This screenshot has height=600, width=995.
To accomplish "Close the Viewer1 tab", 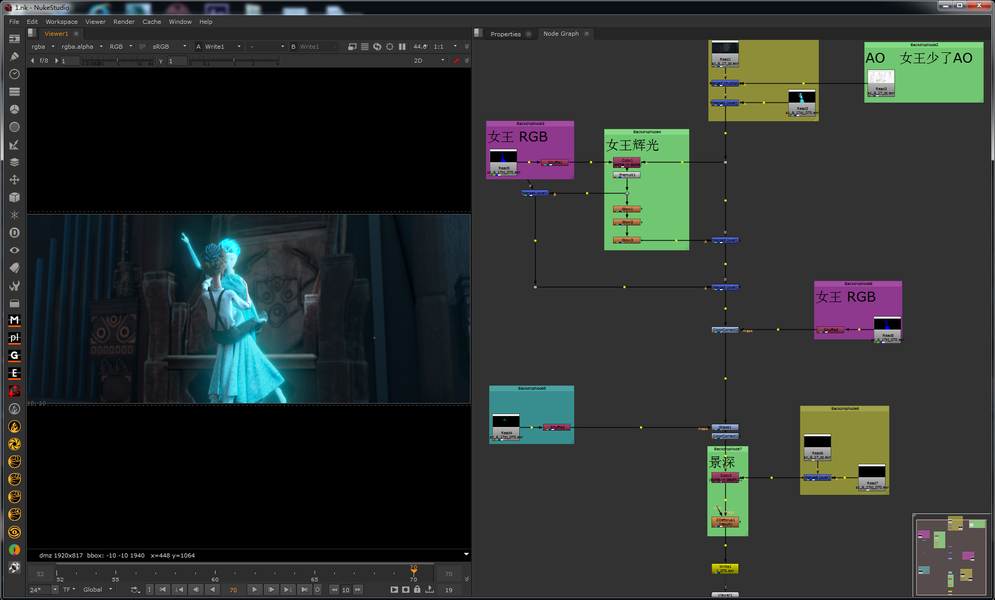I will (76, 34).
